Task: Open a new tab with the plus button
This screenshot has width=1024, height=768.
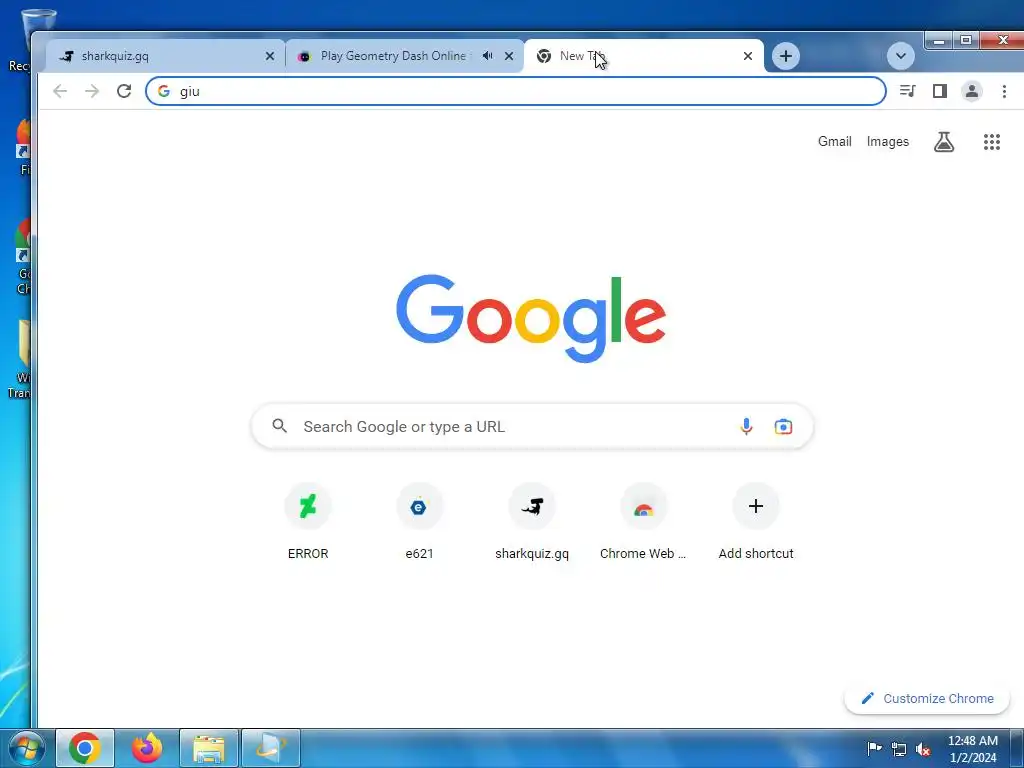Action: click(x=786, y=56)
